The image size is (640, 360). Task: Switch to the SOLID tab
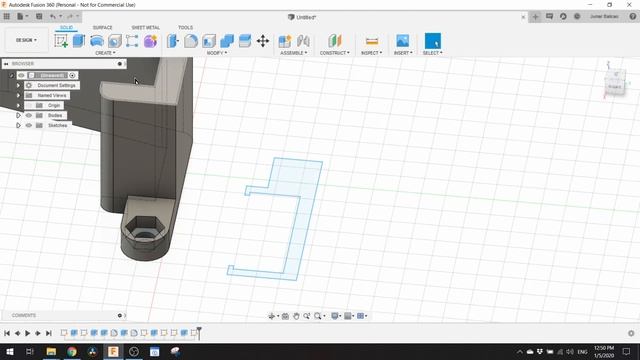pos(66,27)
